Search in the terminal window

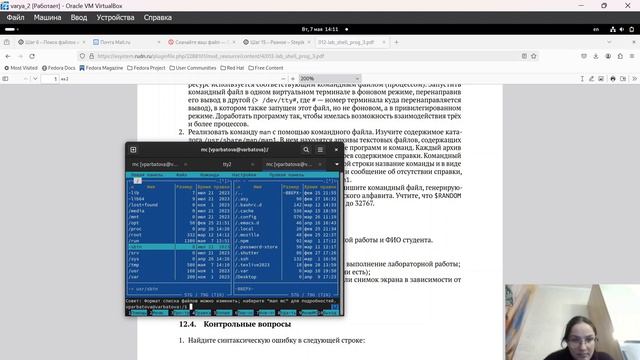point(306,150)
